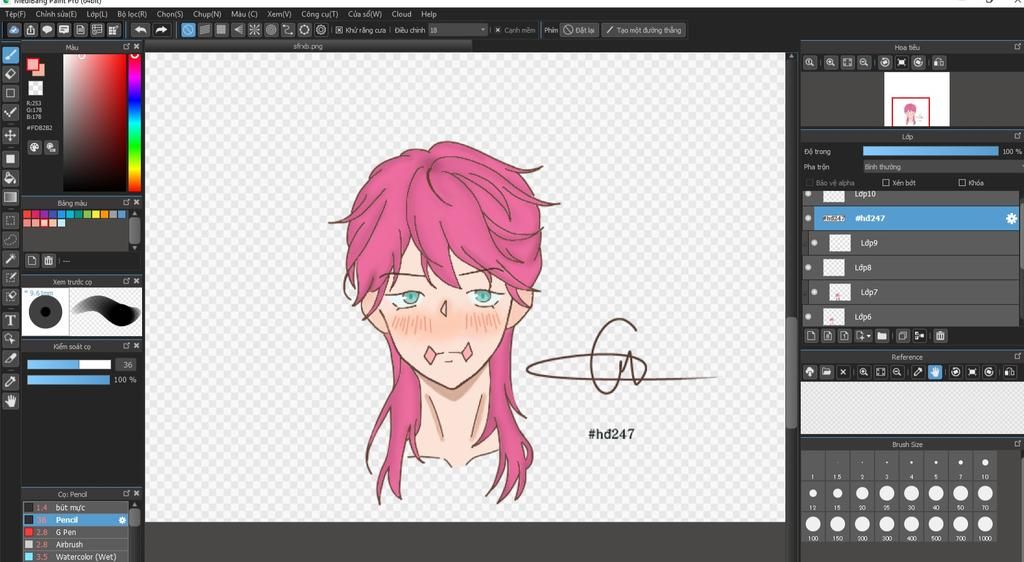This screenshot has height=562, width=1024.
Task: Open the Cloud menu
Action: [402, 14]
